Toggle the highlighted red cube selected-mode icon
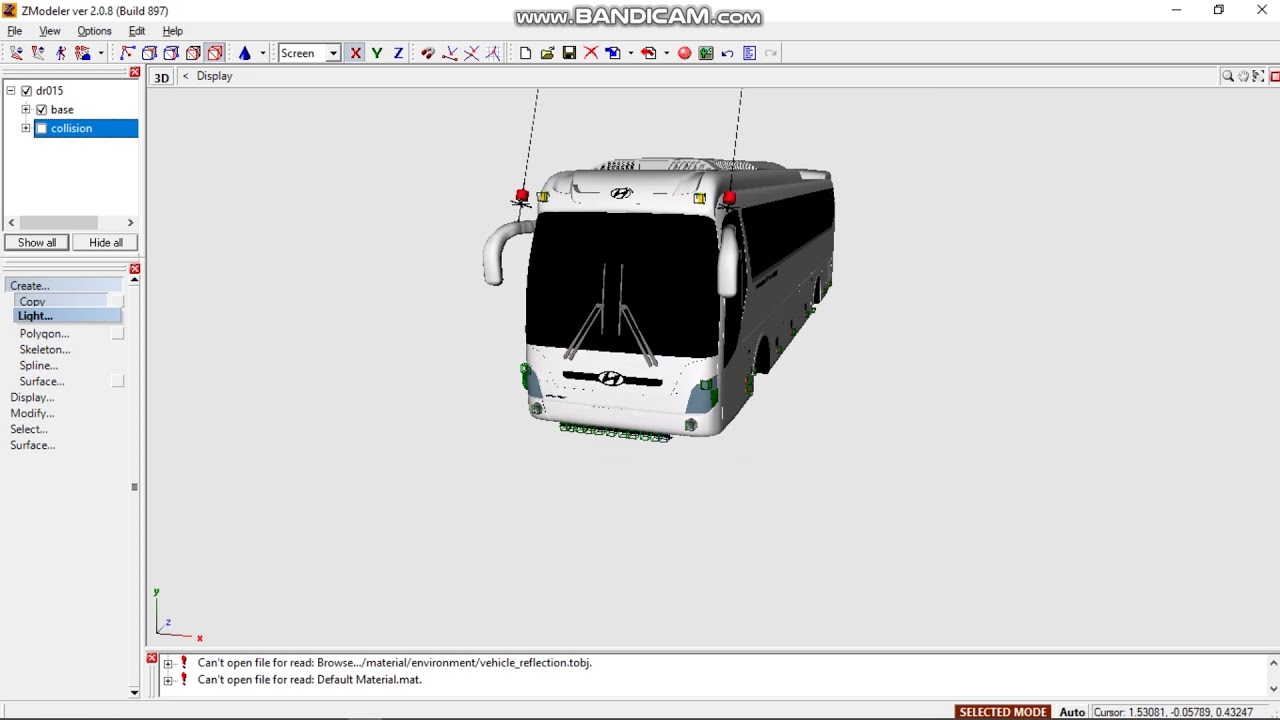 [215, 53]
